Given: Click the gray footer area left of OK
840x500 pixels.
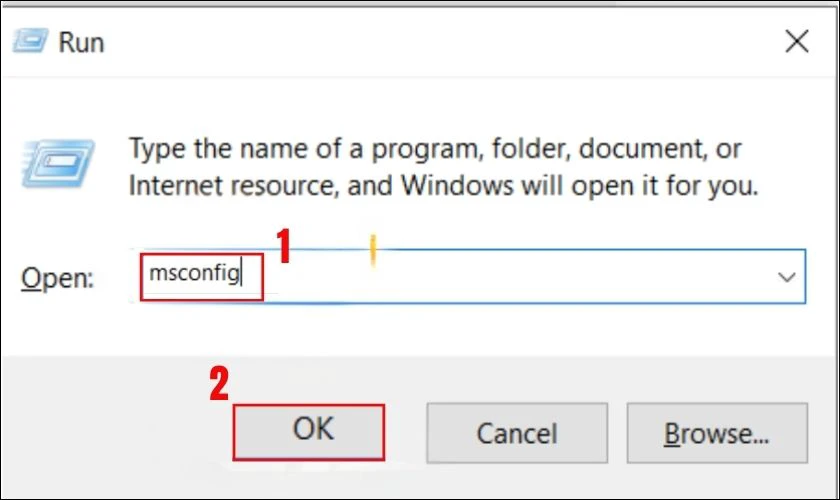Looking at the screenshot, I should [x=110, y=432].
